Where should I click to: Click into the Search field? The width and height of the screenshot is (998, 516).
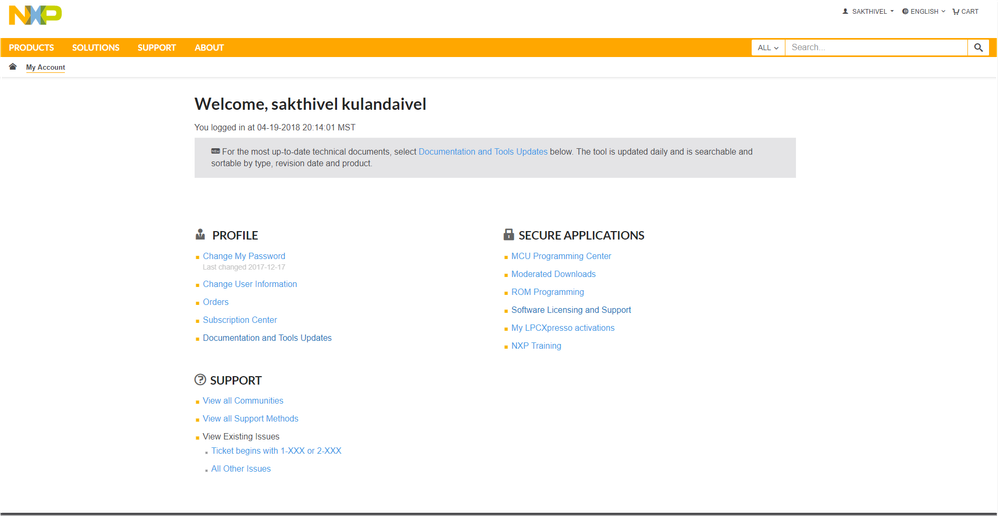pyautogui.click(x=876, y=48)
